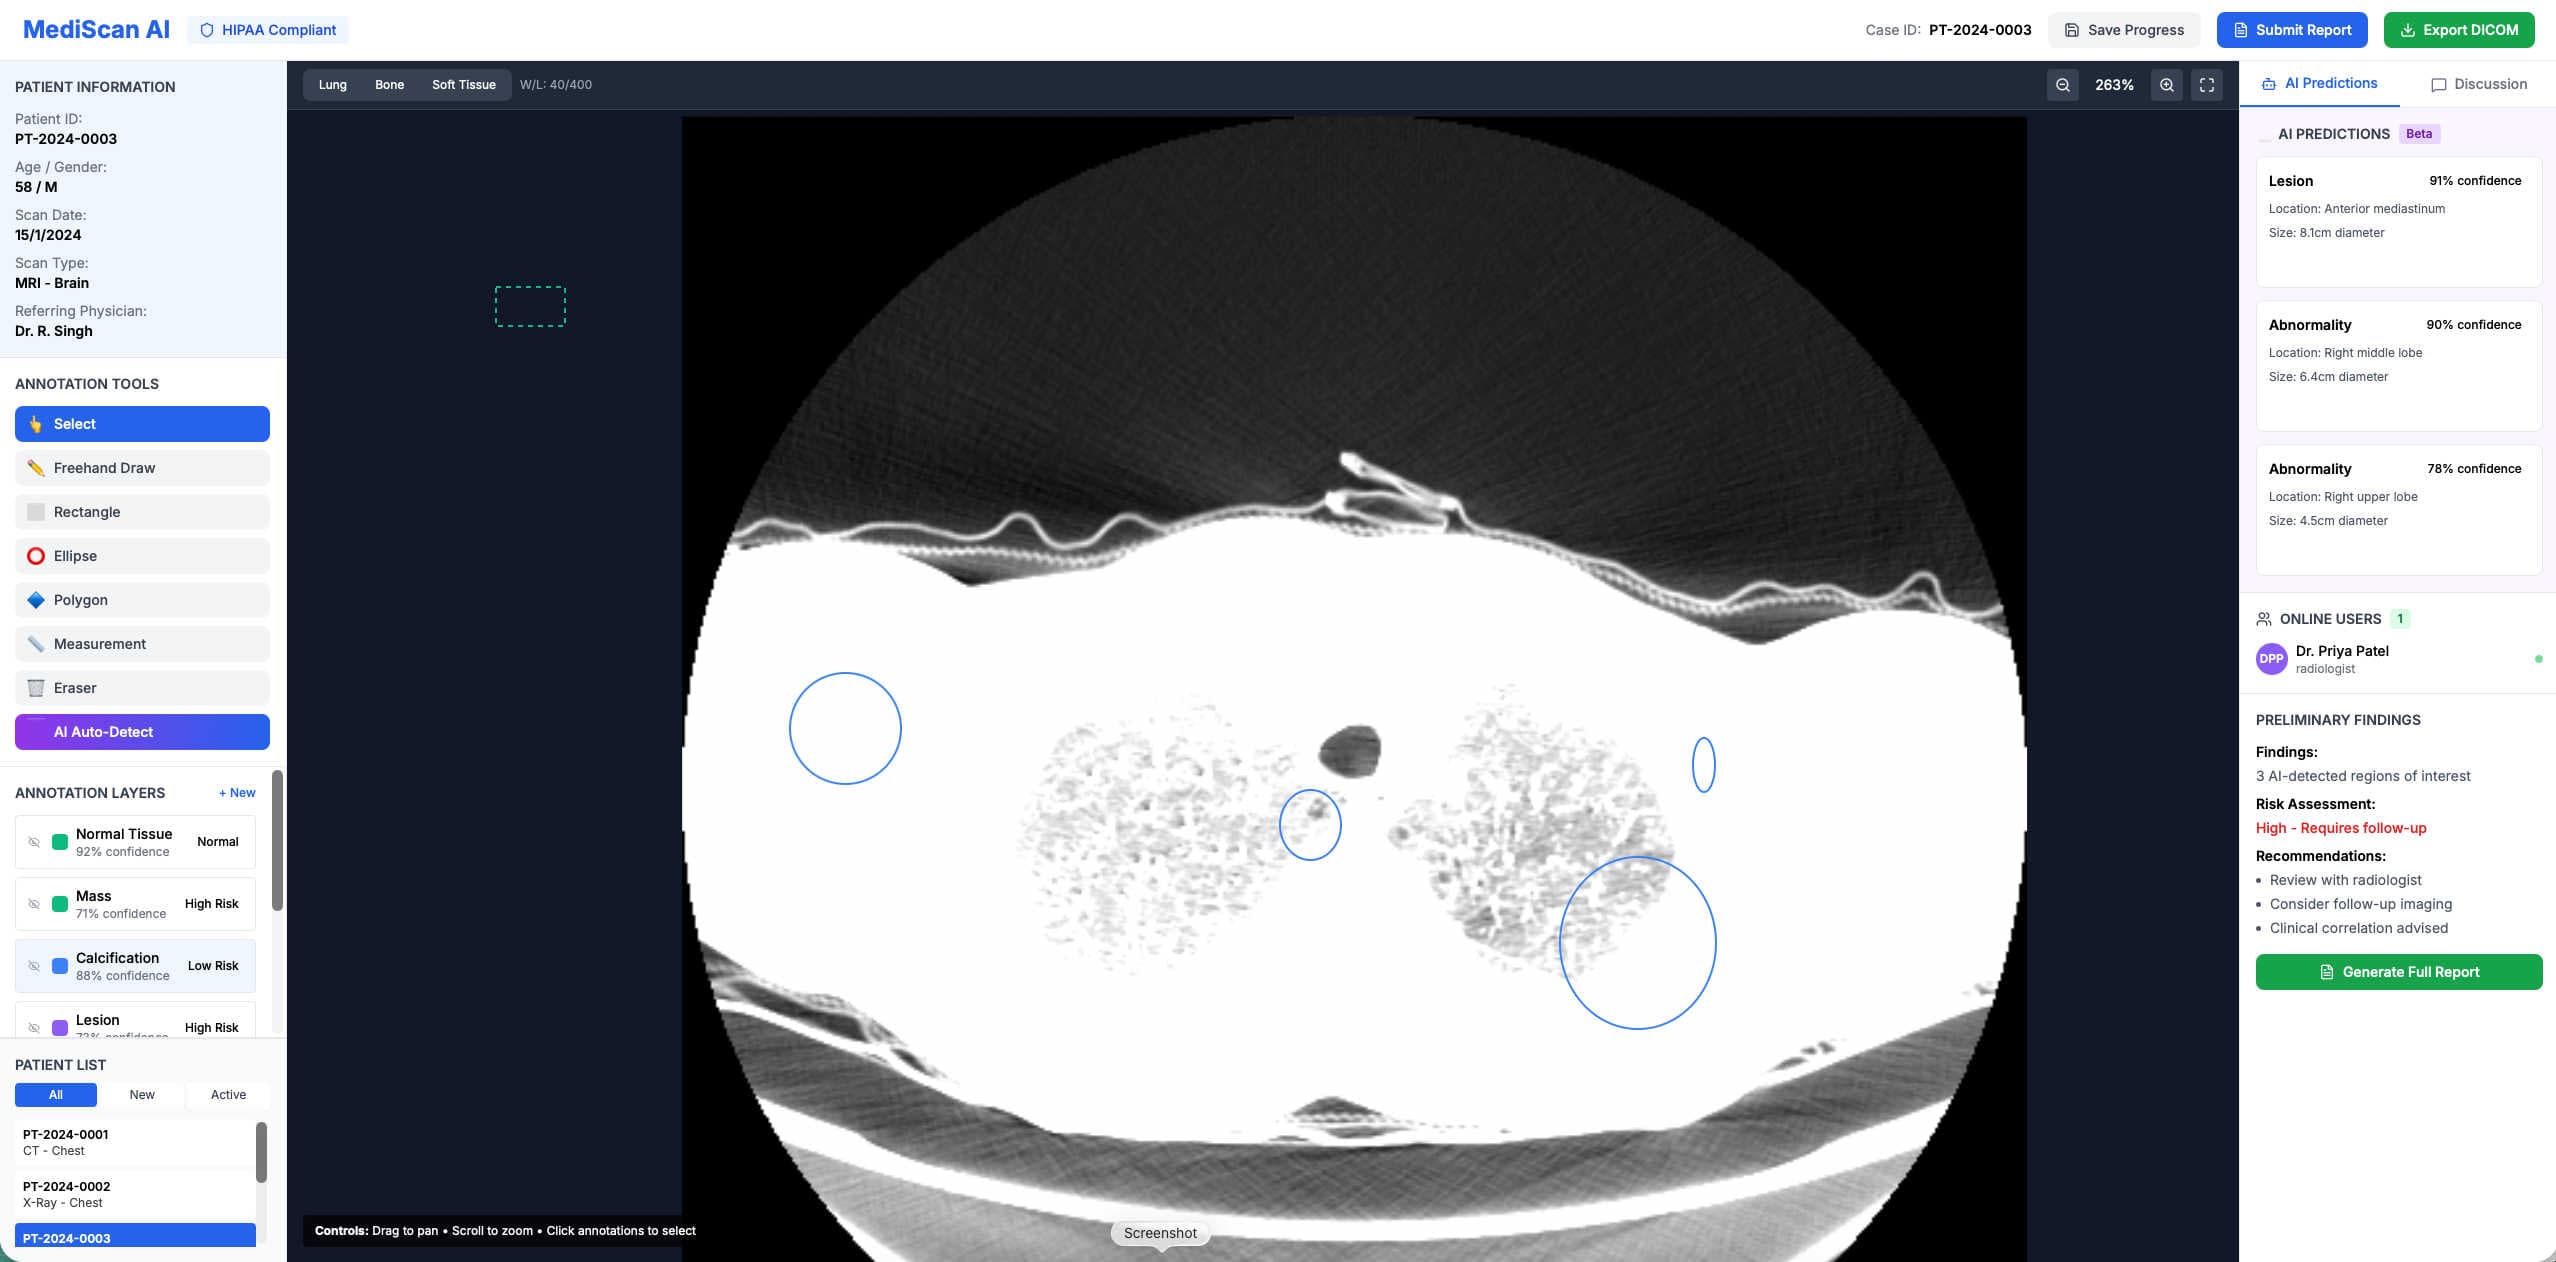Hide the Normal Tissue annotation layer
The image size is (2556, 1262).
point(36,842)
